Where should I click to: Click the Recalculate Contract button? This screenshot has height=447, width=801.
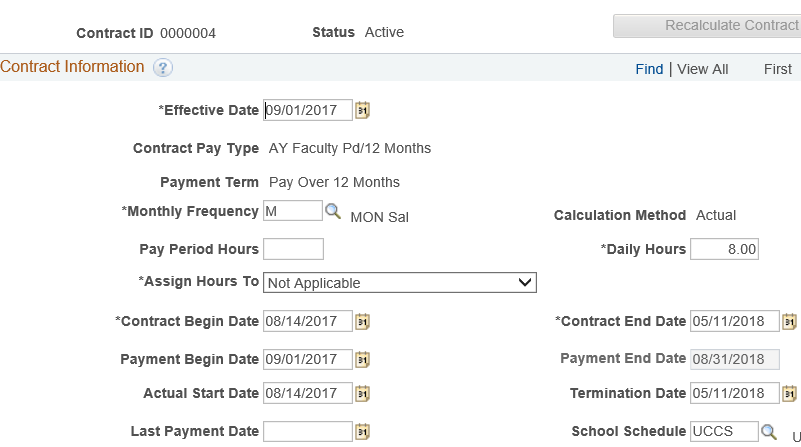(707, 26)
